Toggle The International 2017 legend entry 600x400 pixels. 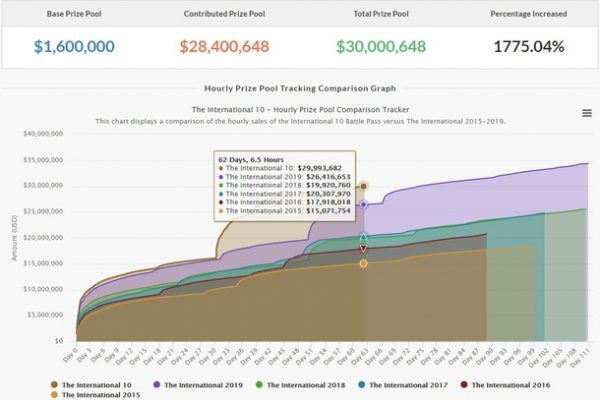[403, 385]
